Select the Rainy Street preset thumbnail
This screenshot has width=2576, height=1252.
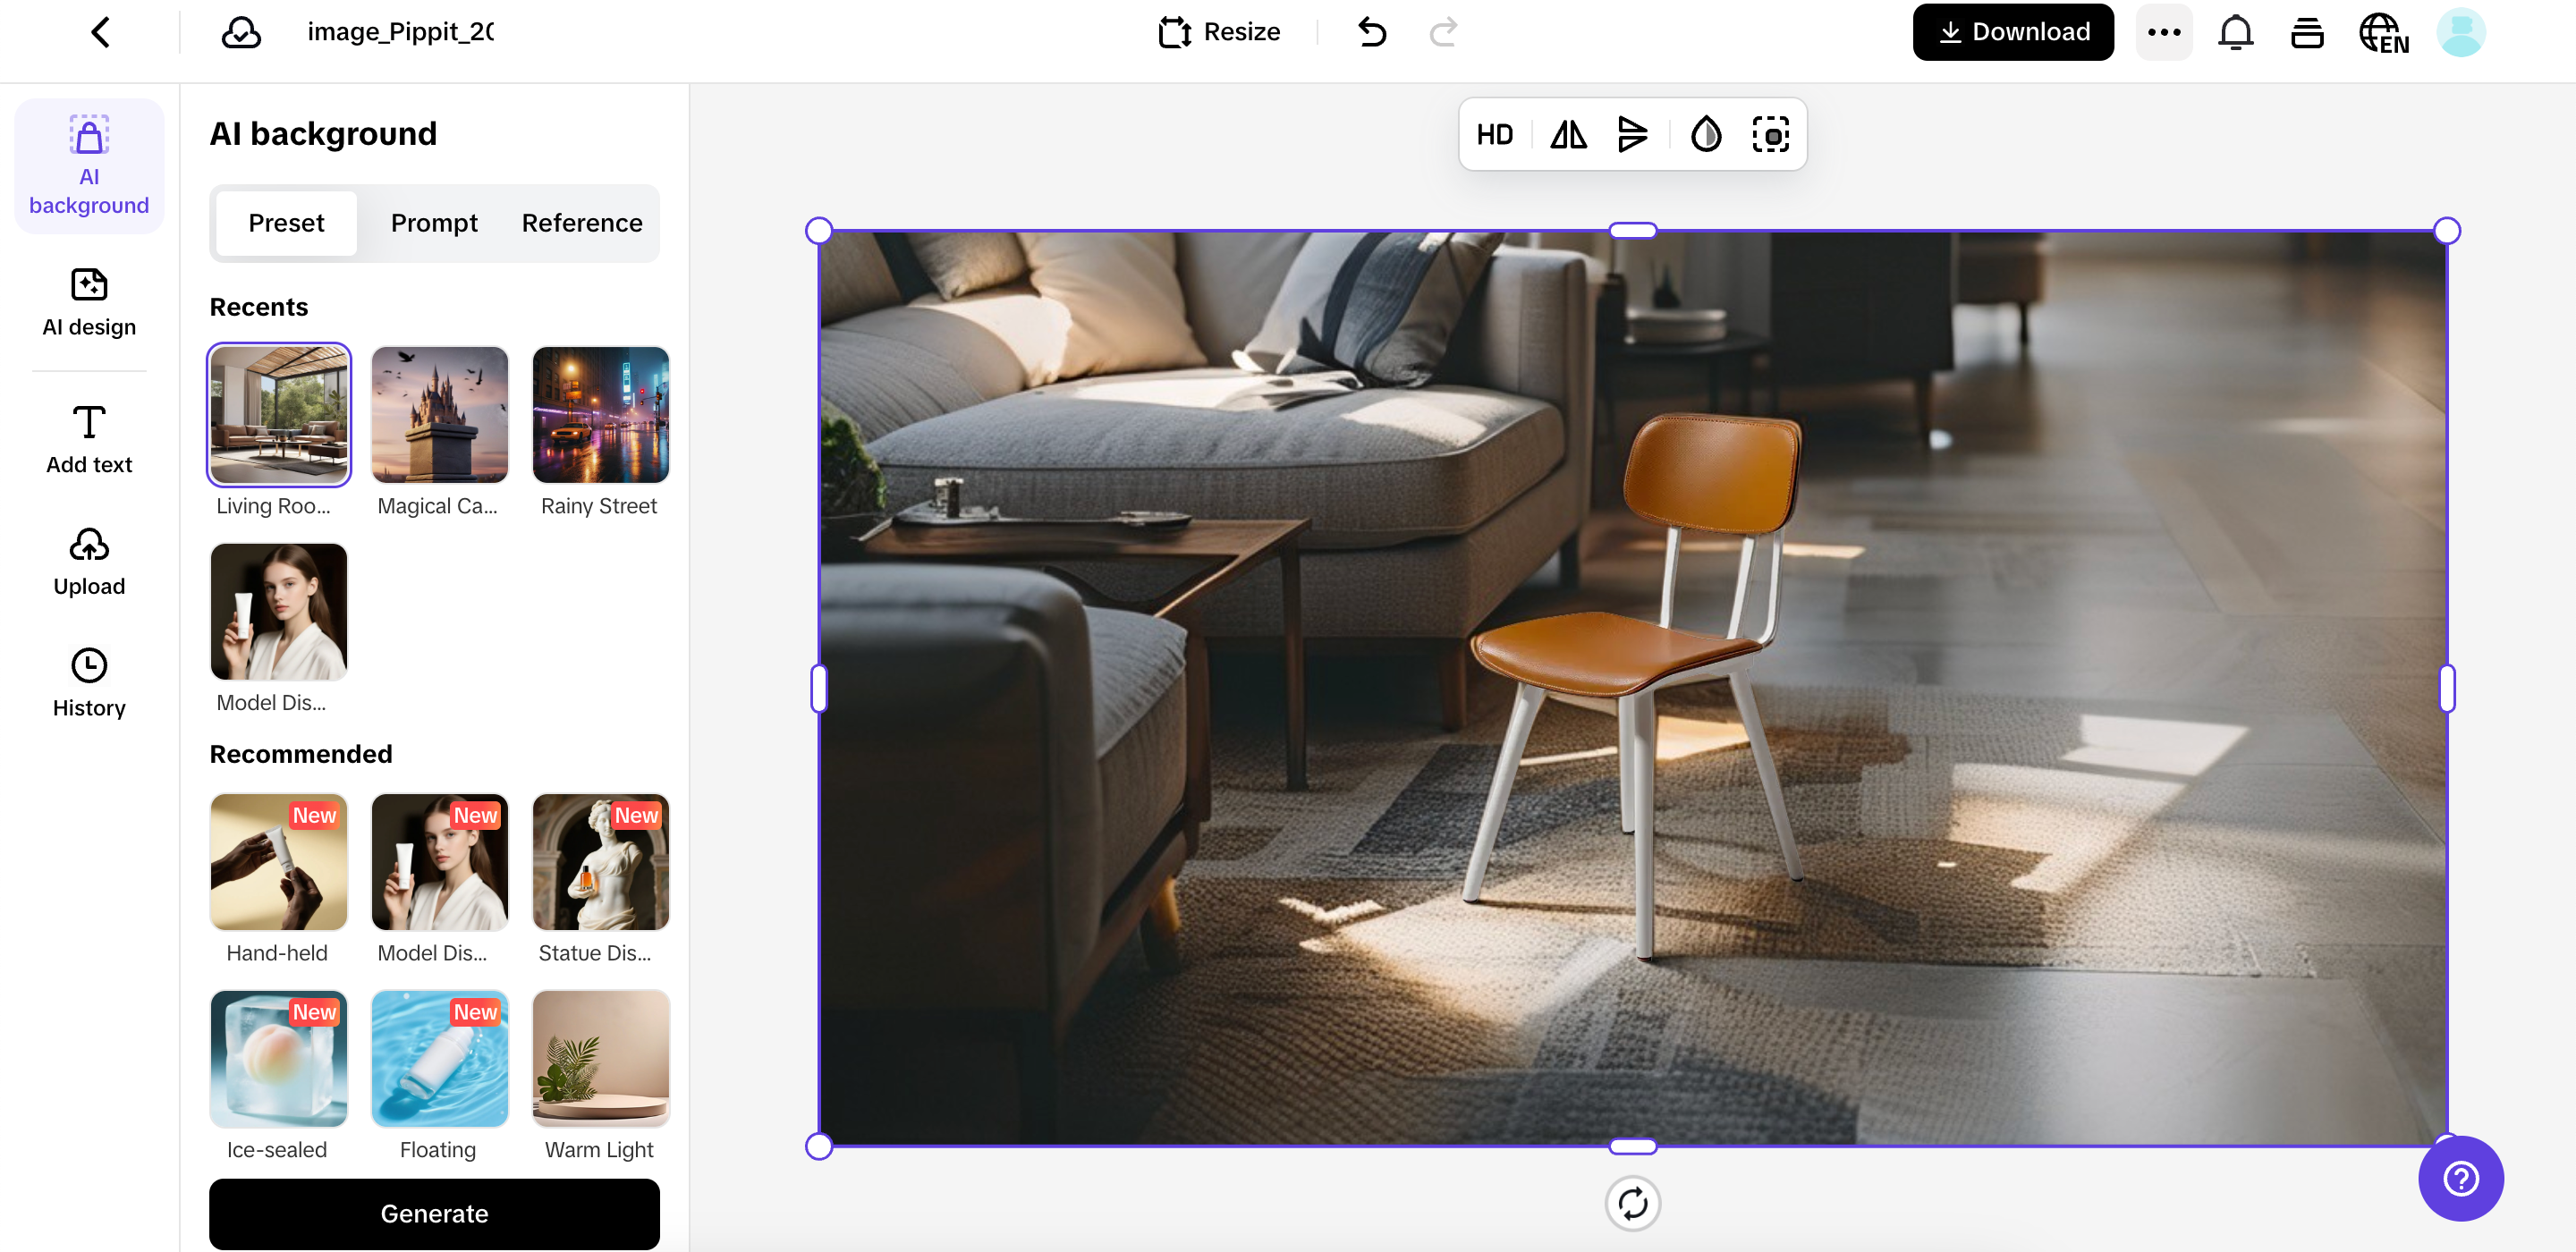point(600,415)
